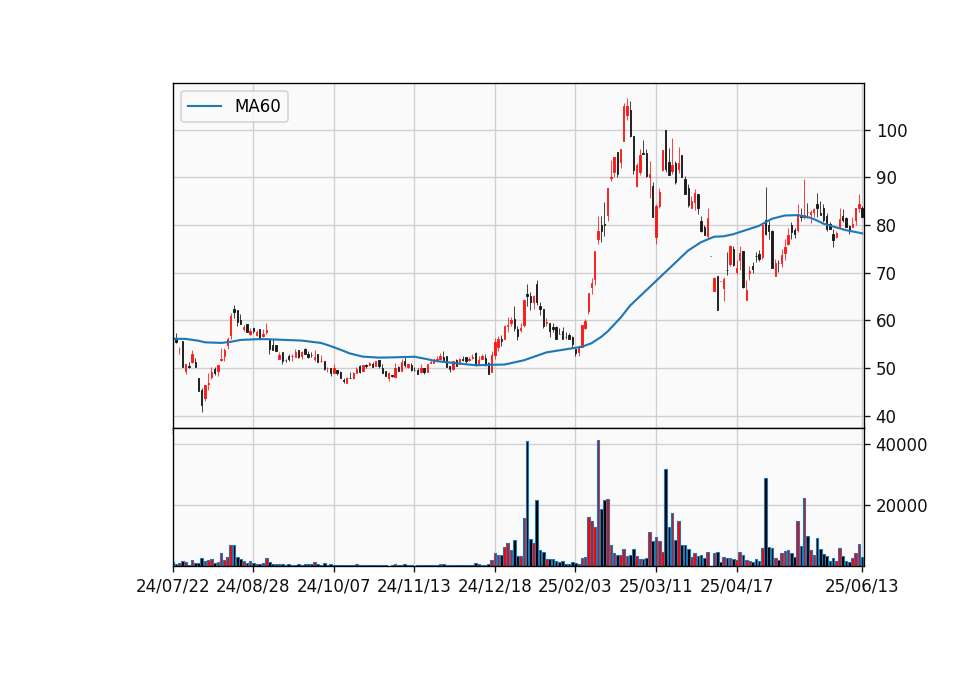Viewport: 960px width, 690px height.
Task: Click the 90 price axis label
Action: tap(887, 178)
